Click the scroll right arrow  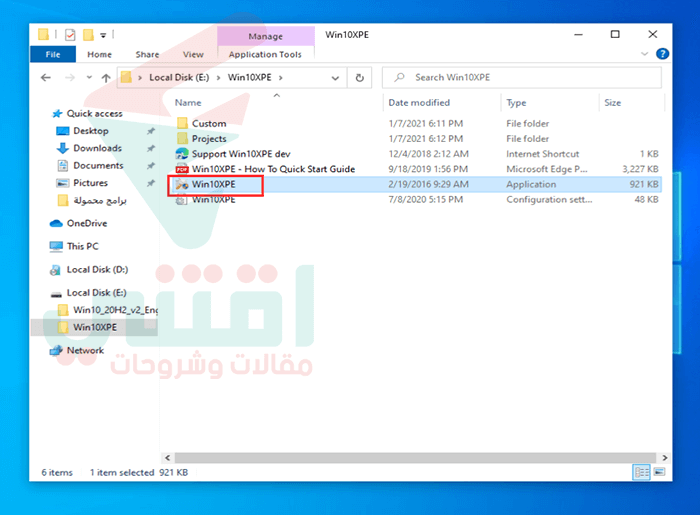(664, 458)
